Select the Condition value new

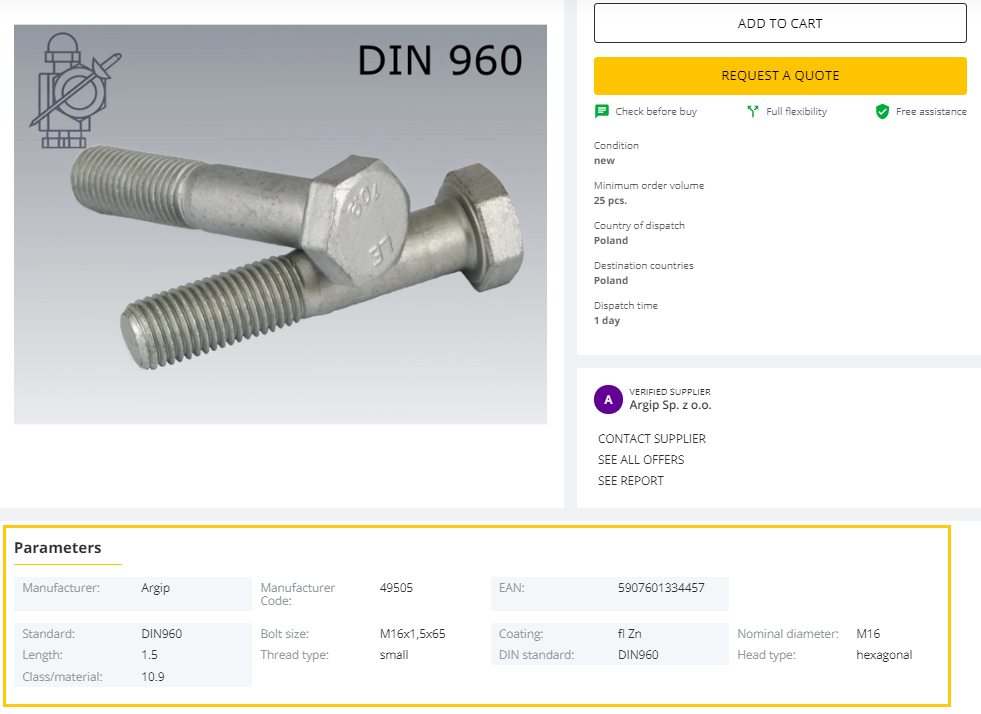tap(604, 160)
